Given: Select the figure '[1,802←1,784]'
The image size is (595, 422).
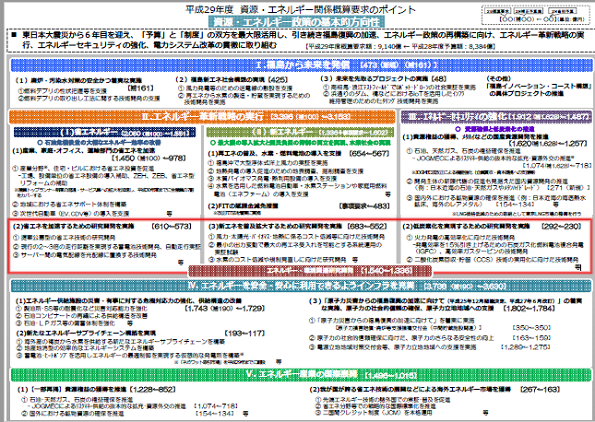Looking at the screenshot, I should [529, 308].
